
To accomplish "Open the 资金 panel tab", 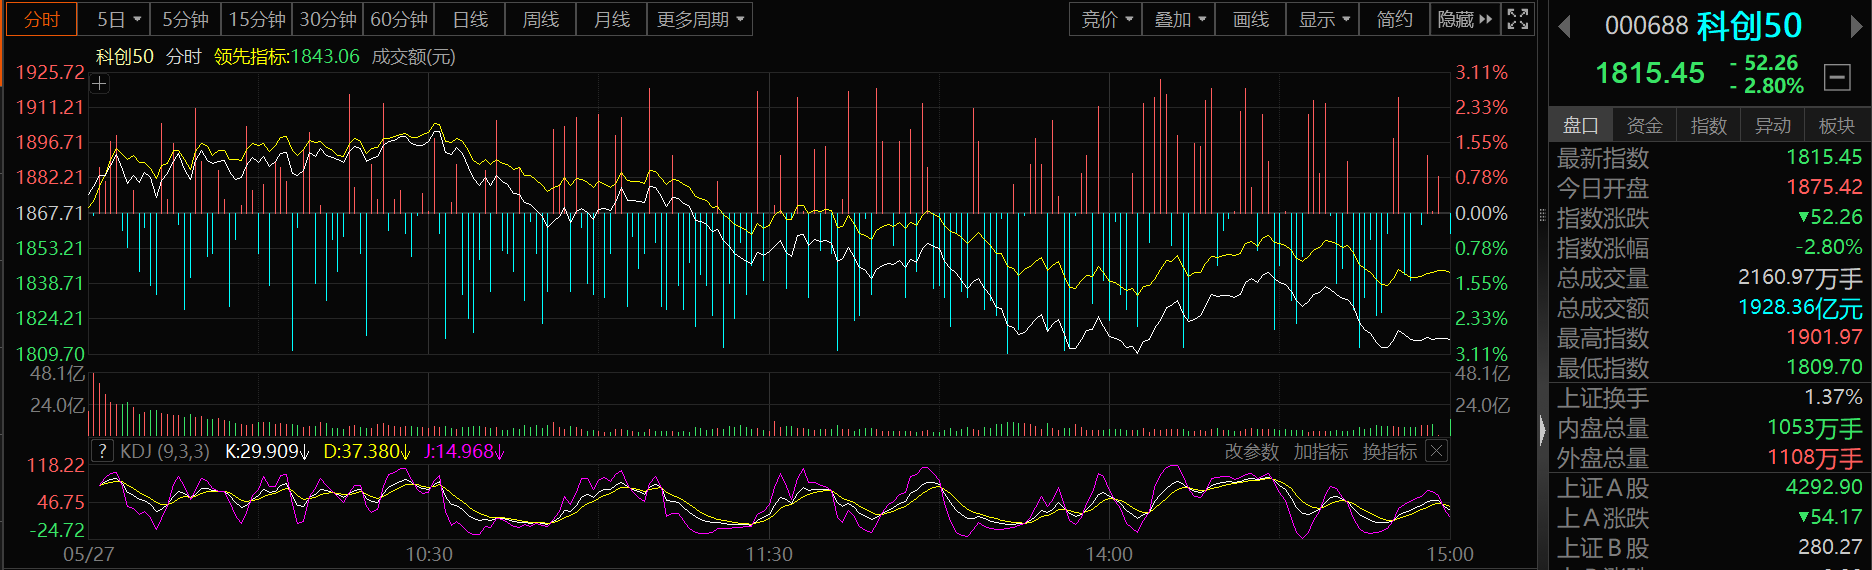I will [1645, 125].
